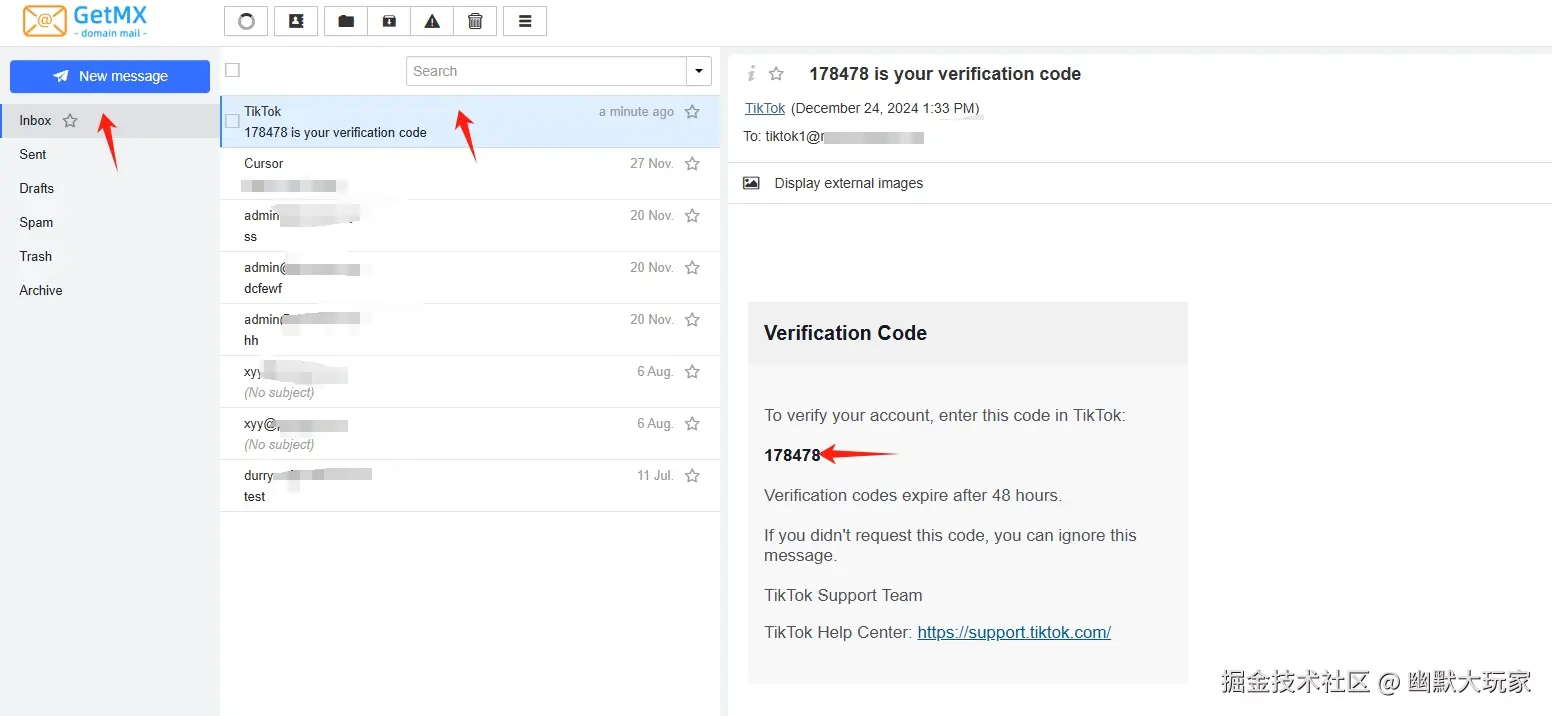Star the opened message in reading pane

click(x=776, y=74)
